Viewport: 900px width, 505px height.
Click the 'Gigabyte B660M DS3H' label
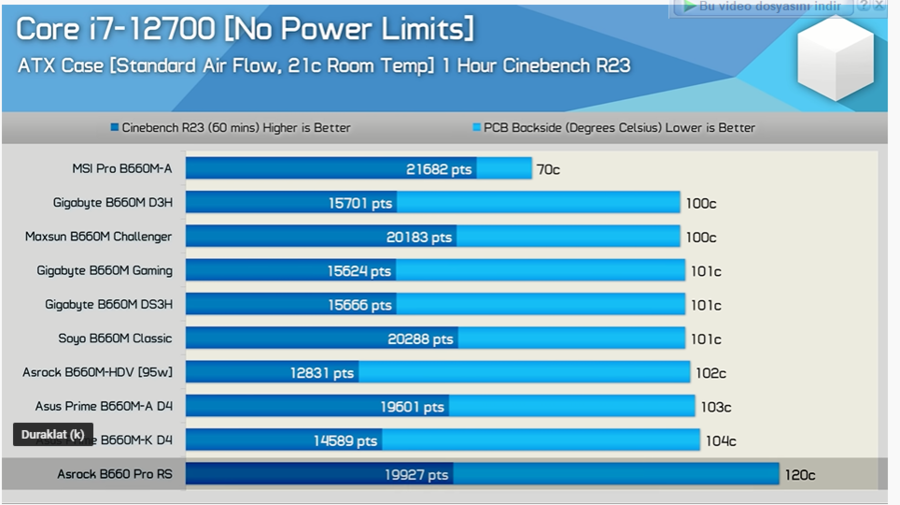(x=108, y=304)
